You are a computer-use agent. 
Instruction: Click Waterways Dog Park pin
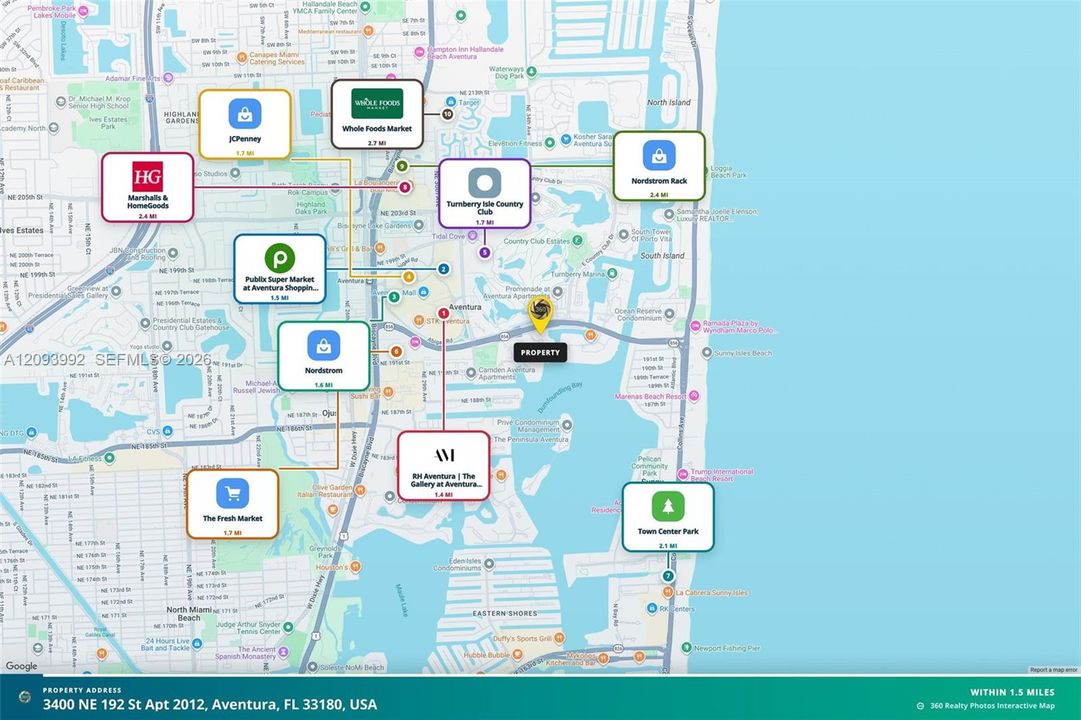click(x=532, y=71)
